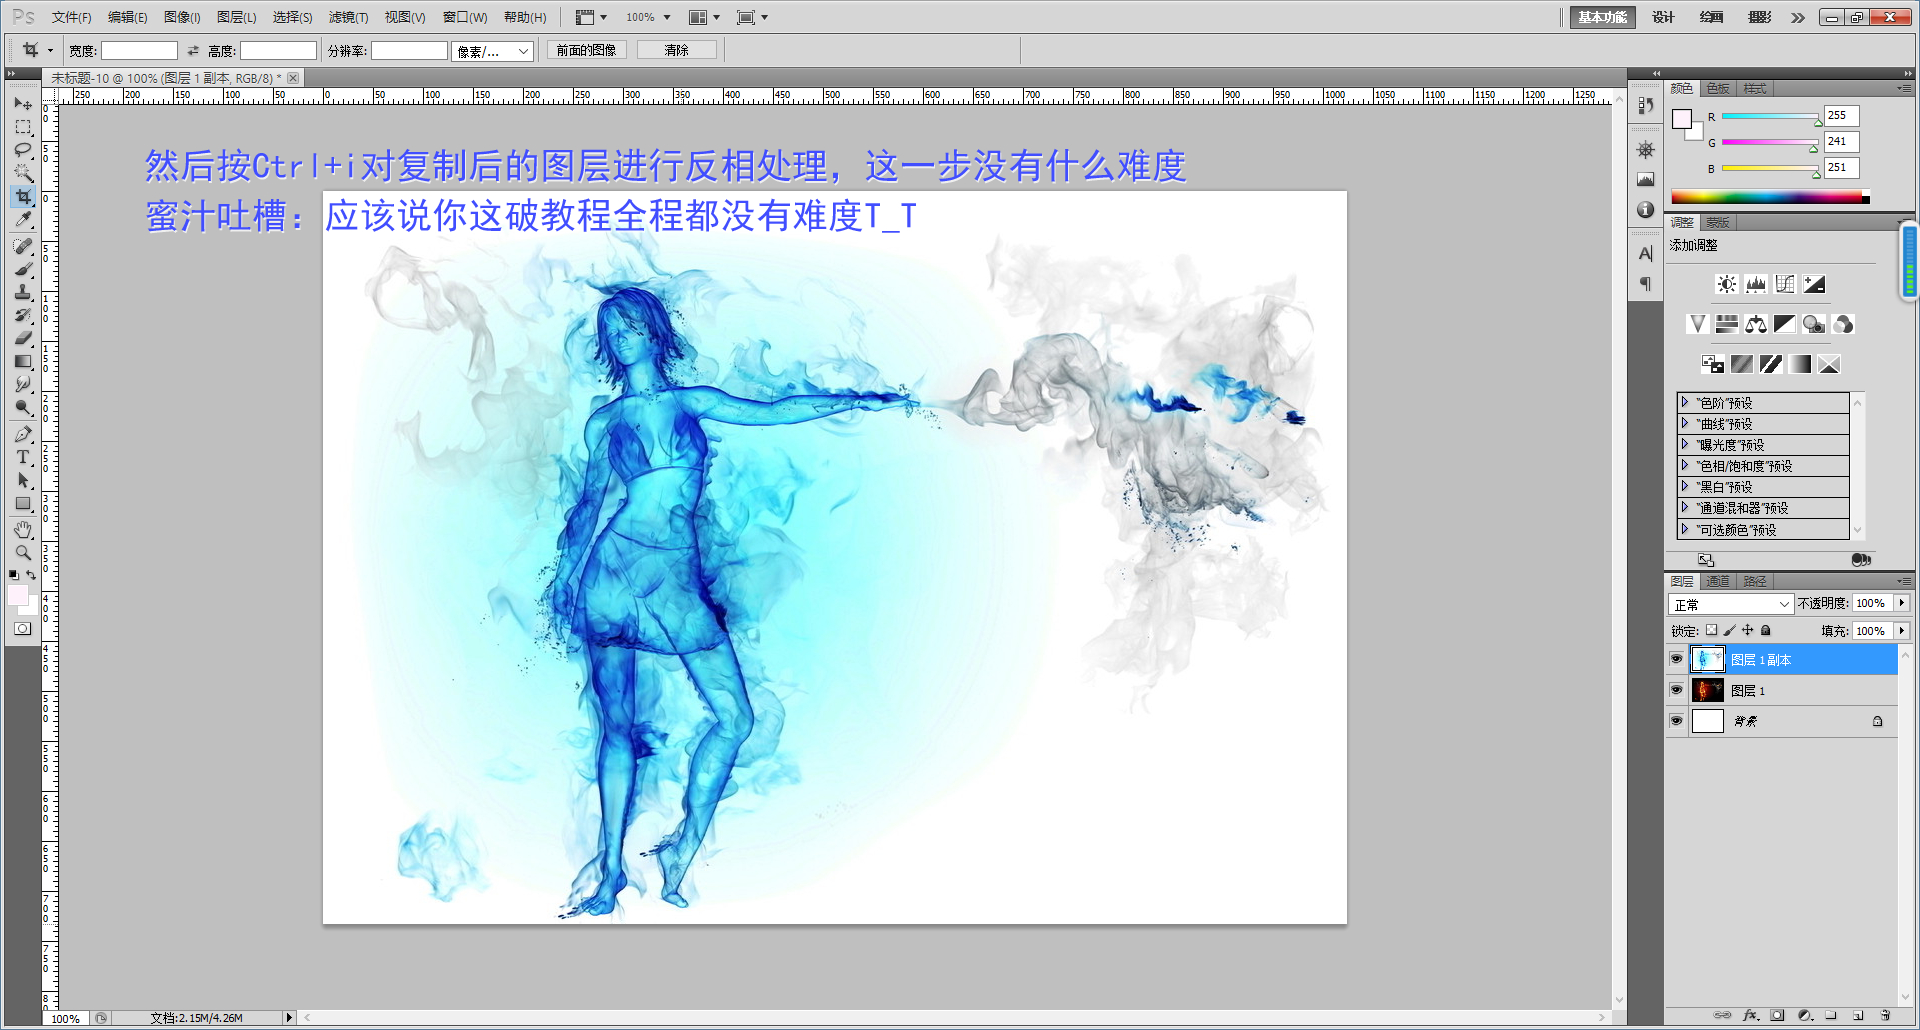Toggle lock image pixels
This screenshot has height=1030, width=1920.
point(1730,630)
